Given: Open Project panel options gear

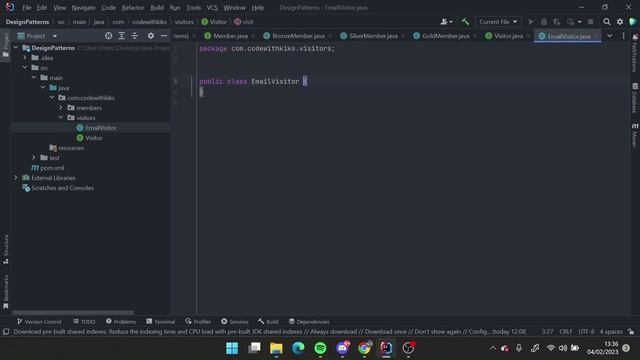Looking at the screenshot, I should click(x=151, y=36).
